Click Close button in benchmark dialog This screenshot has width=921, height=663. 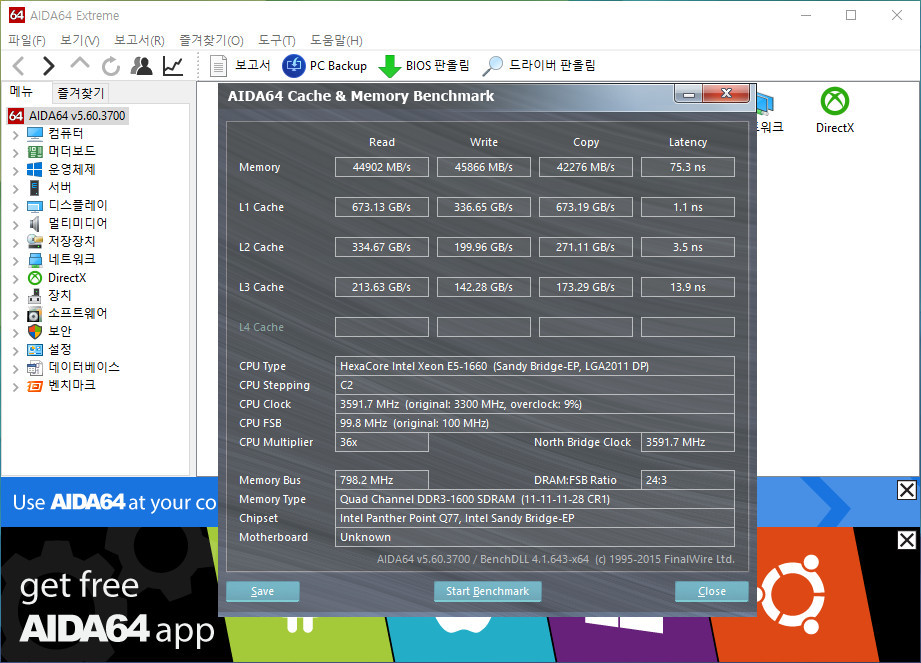(x=712, y=591)
